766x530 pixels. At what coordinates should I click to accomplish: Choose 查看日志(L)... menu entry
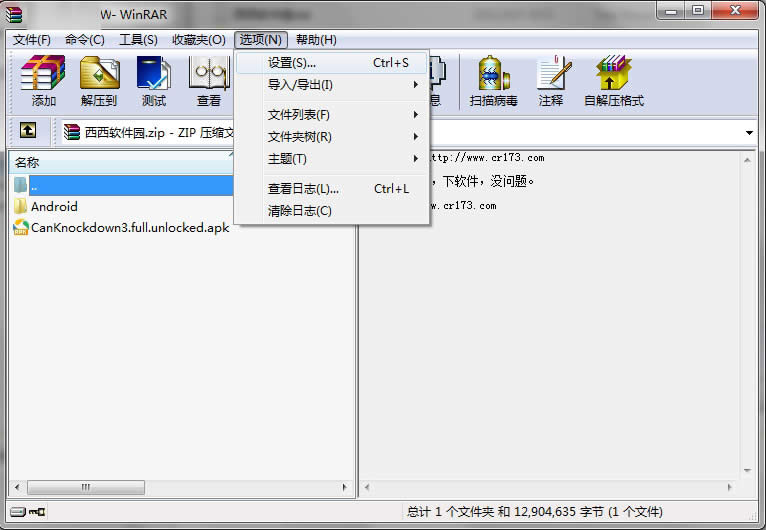click(x=332, y=189)
